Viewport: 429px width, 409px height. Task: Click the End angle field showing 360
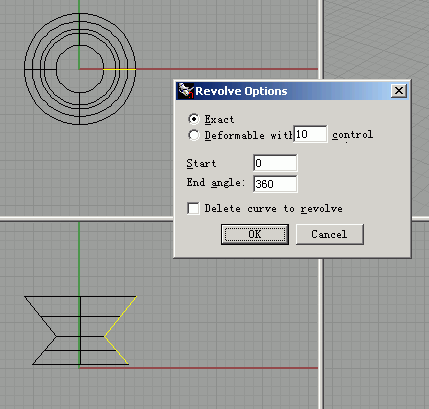(275, 184)
